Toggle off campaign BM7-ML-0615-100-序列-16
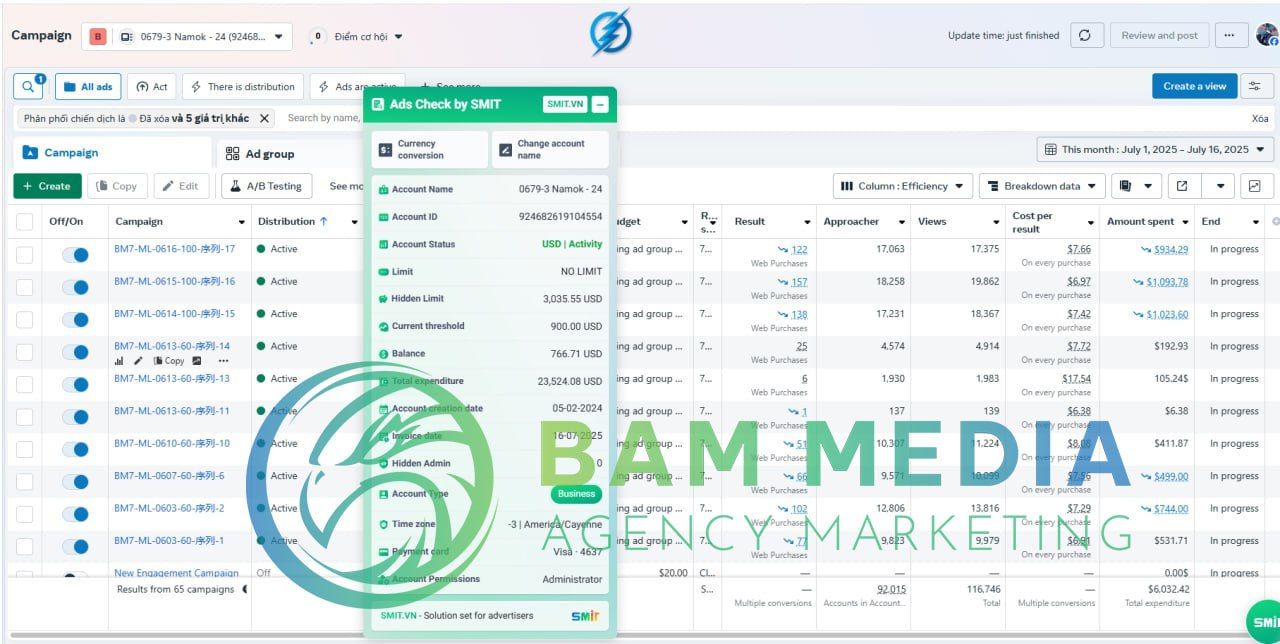The image size is (1280, 644). [x=75, y=287]
